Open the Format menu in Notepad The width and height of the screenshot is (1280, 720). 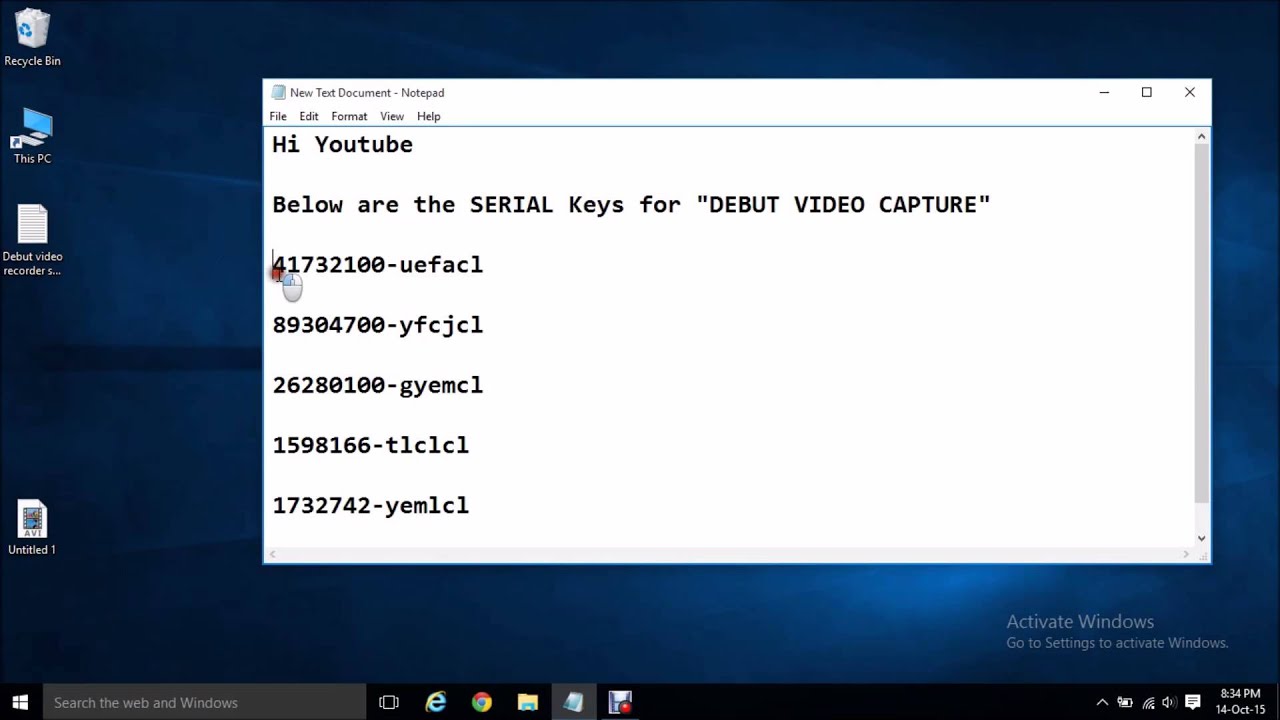click(349, 116)
